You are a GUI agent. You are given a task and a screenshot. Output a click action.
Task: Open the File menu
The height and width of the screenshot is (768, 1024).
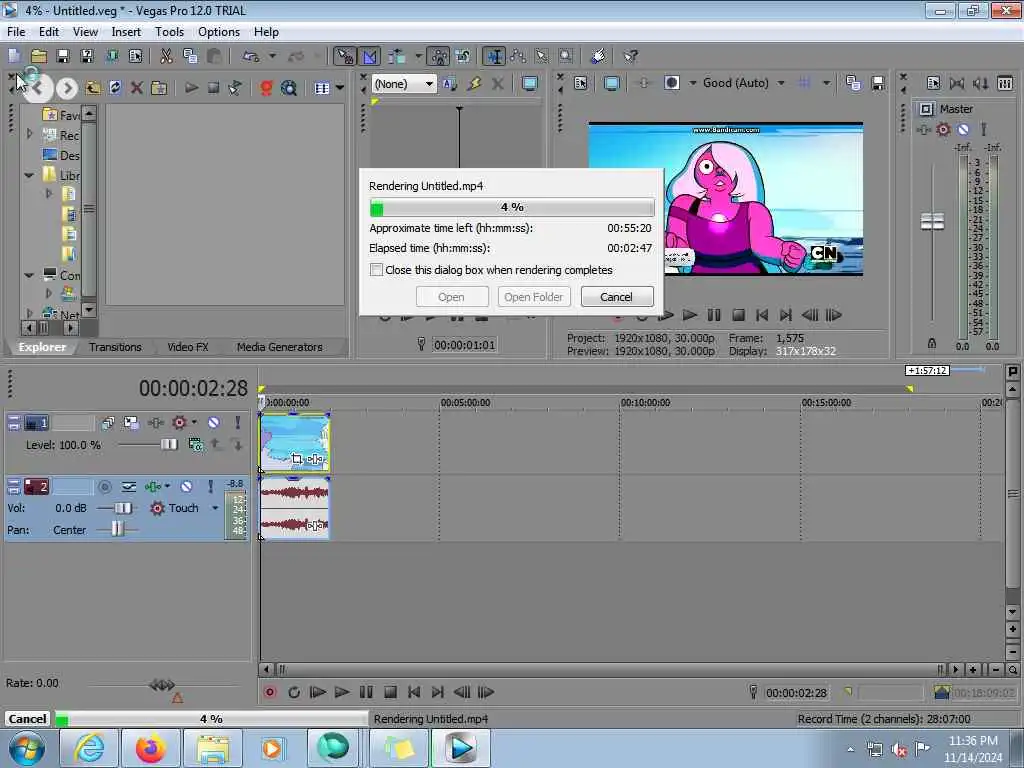(x=16, y=31)
